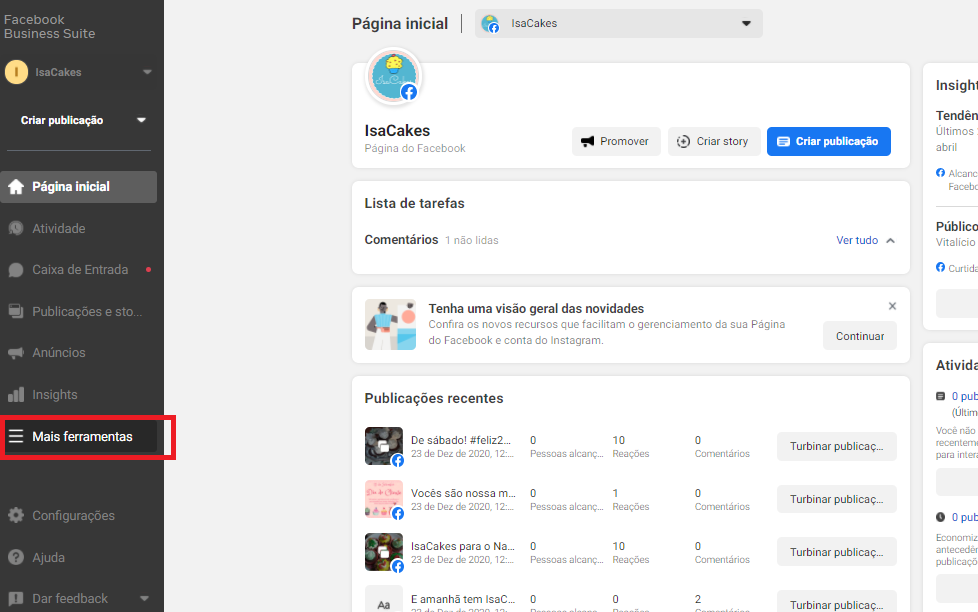Click the IsaCakes page profile picture
The width and height of the screenshot is (978, 612).
pos(394,77)
